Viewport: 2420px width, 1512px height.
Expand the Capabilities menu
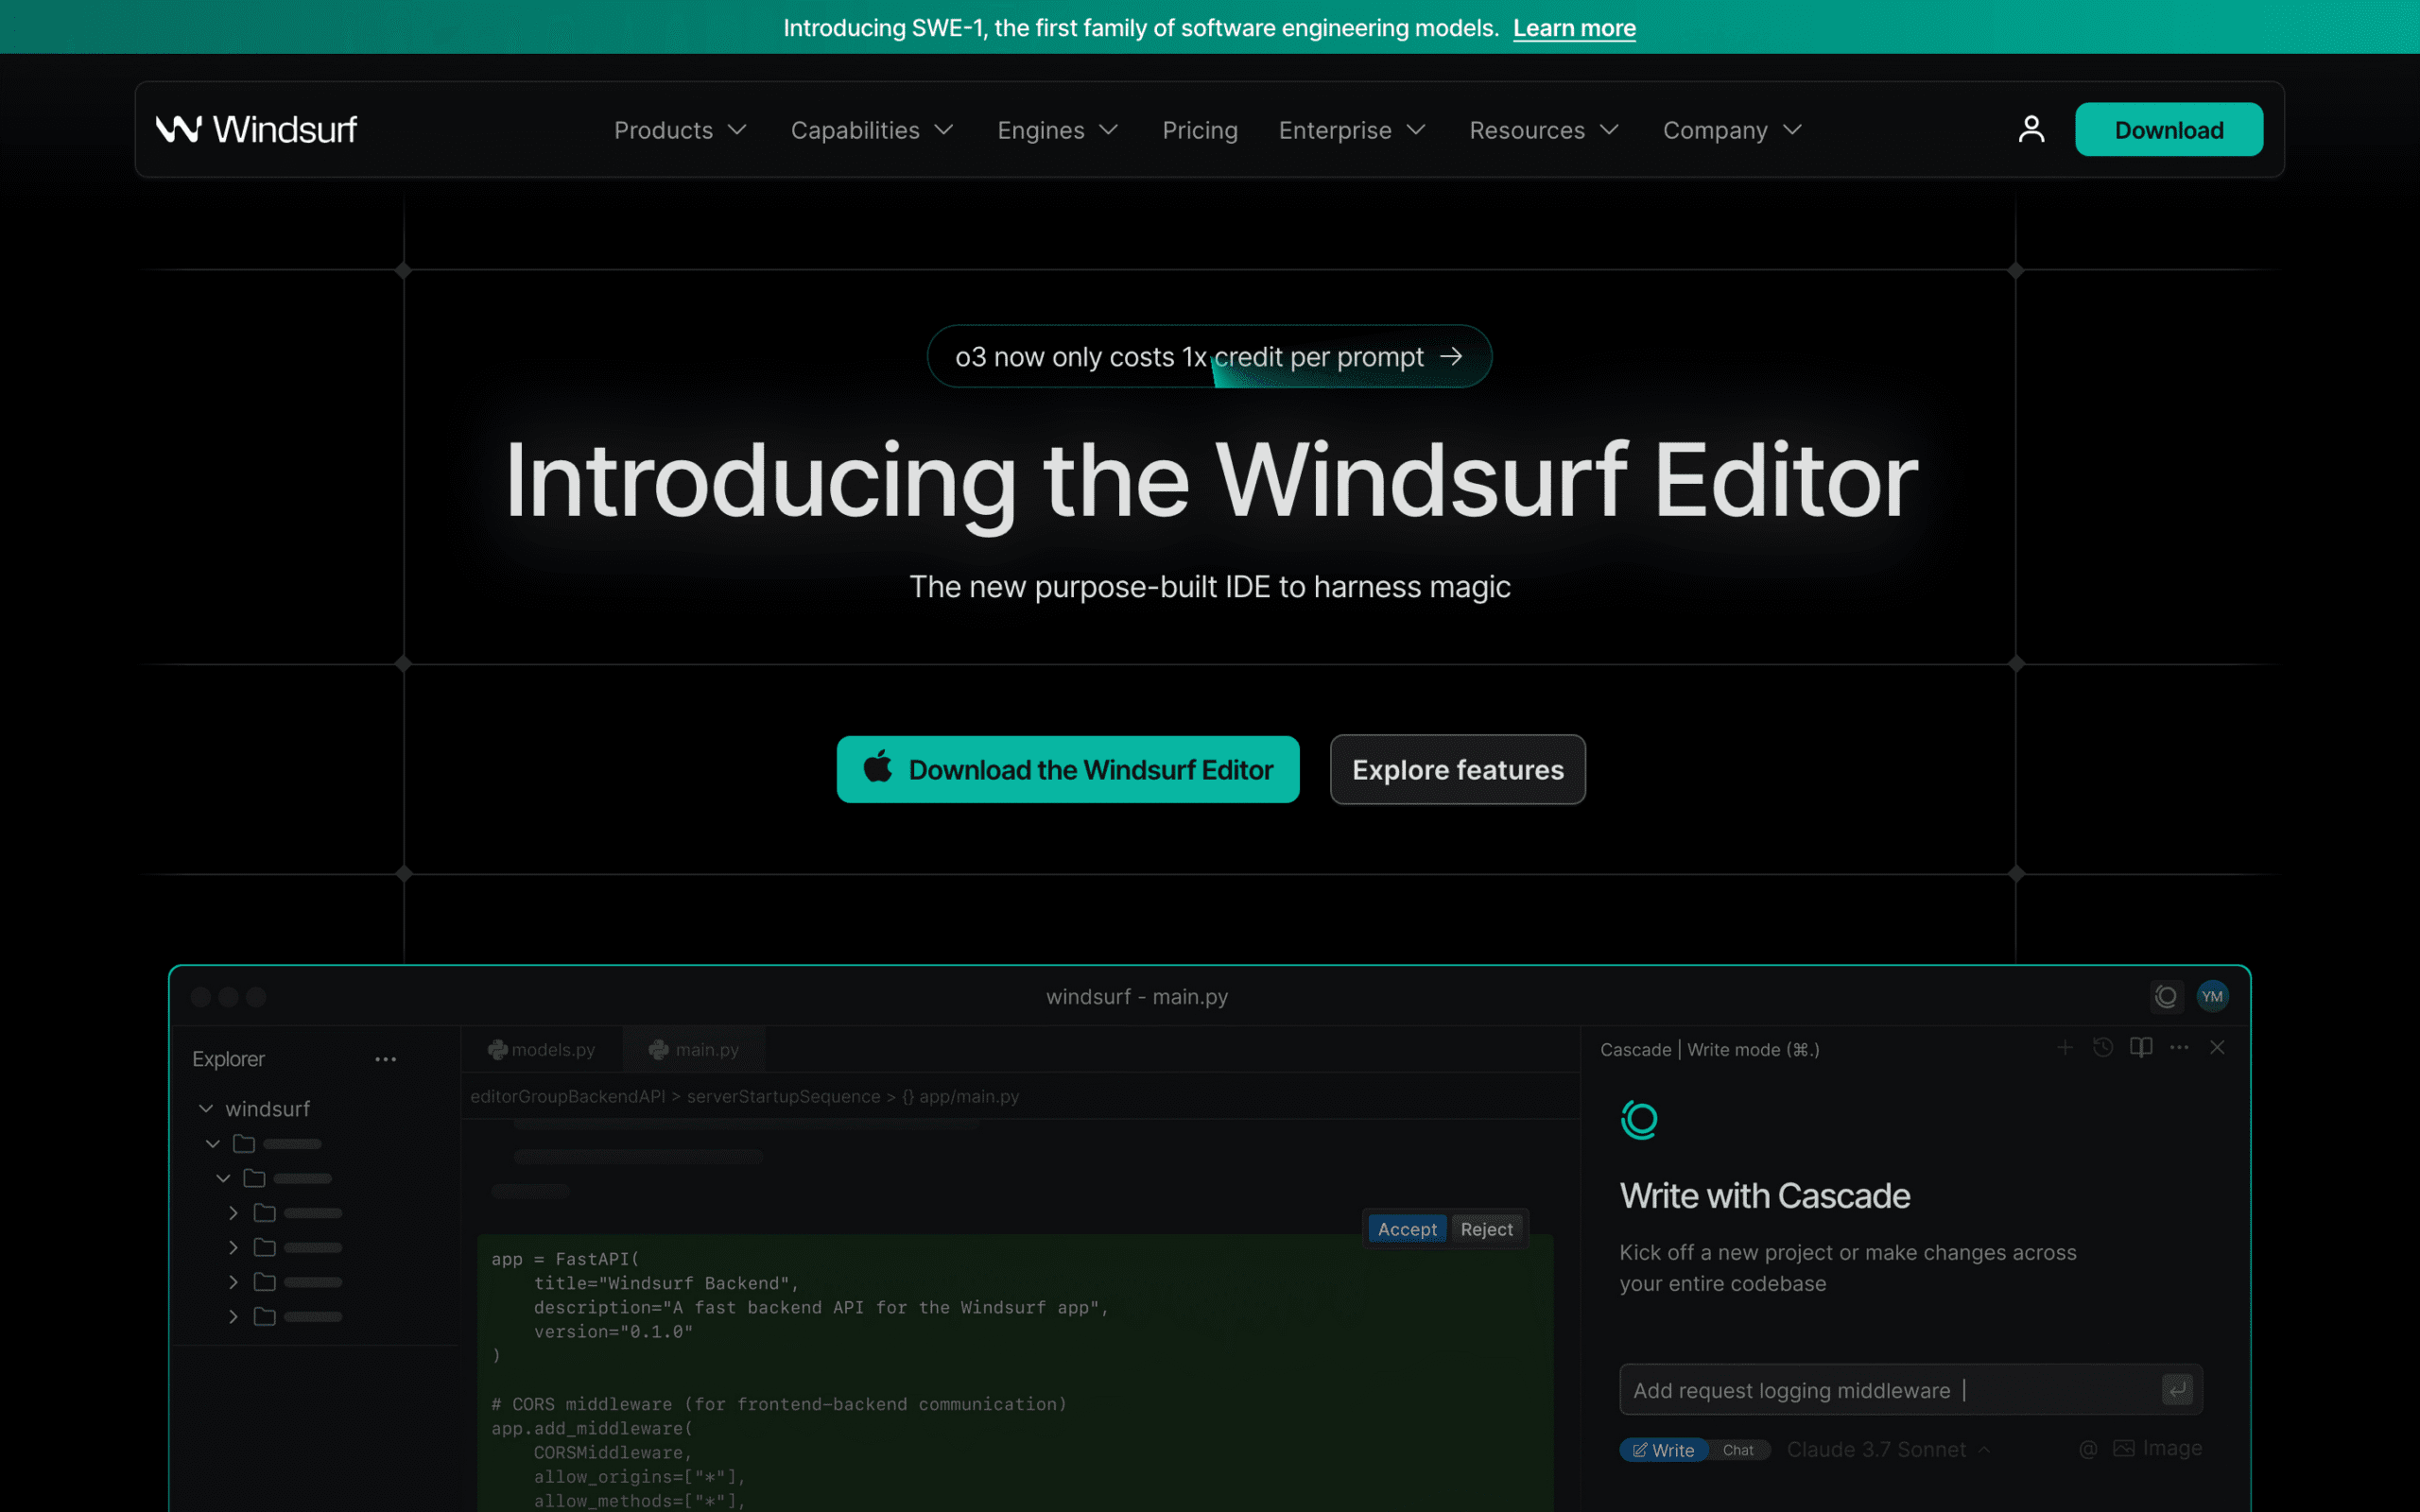pos(872,130)
